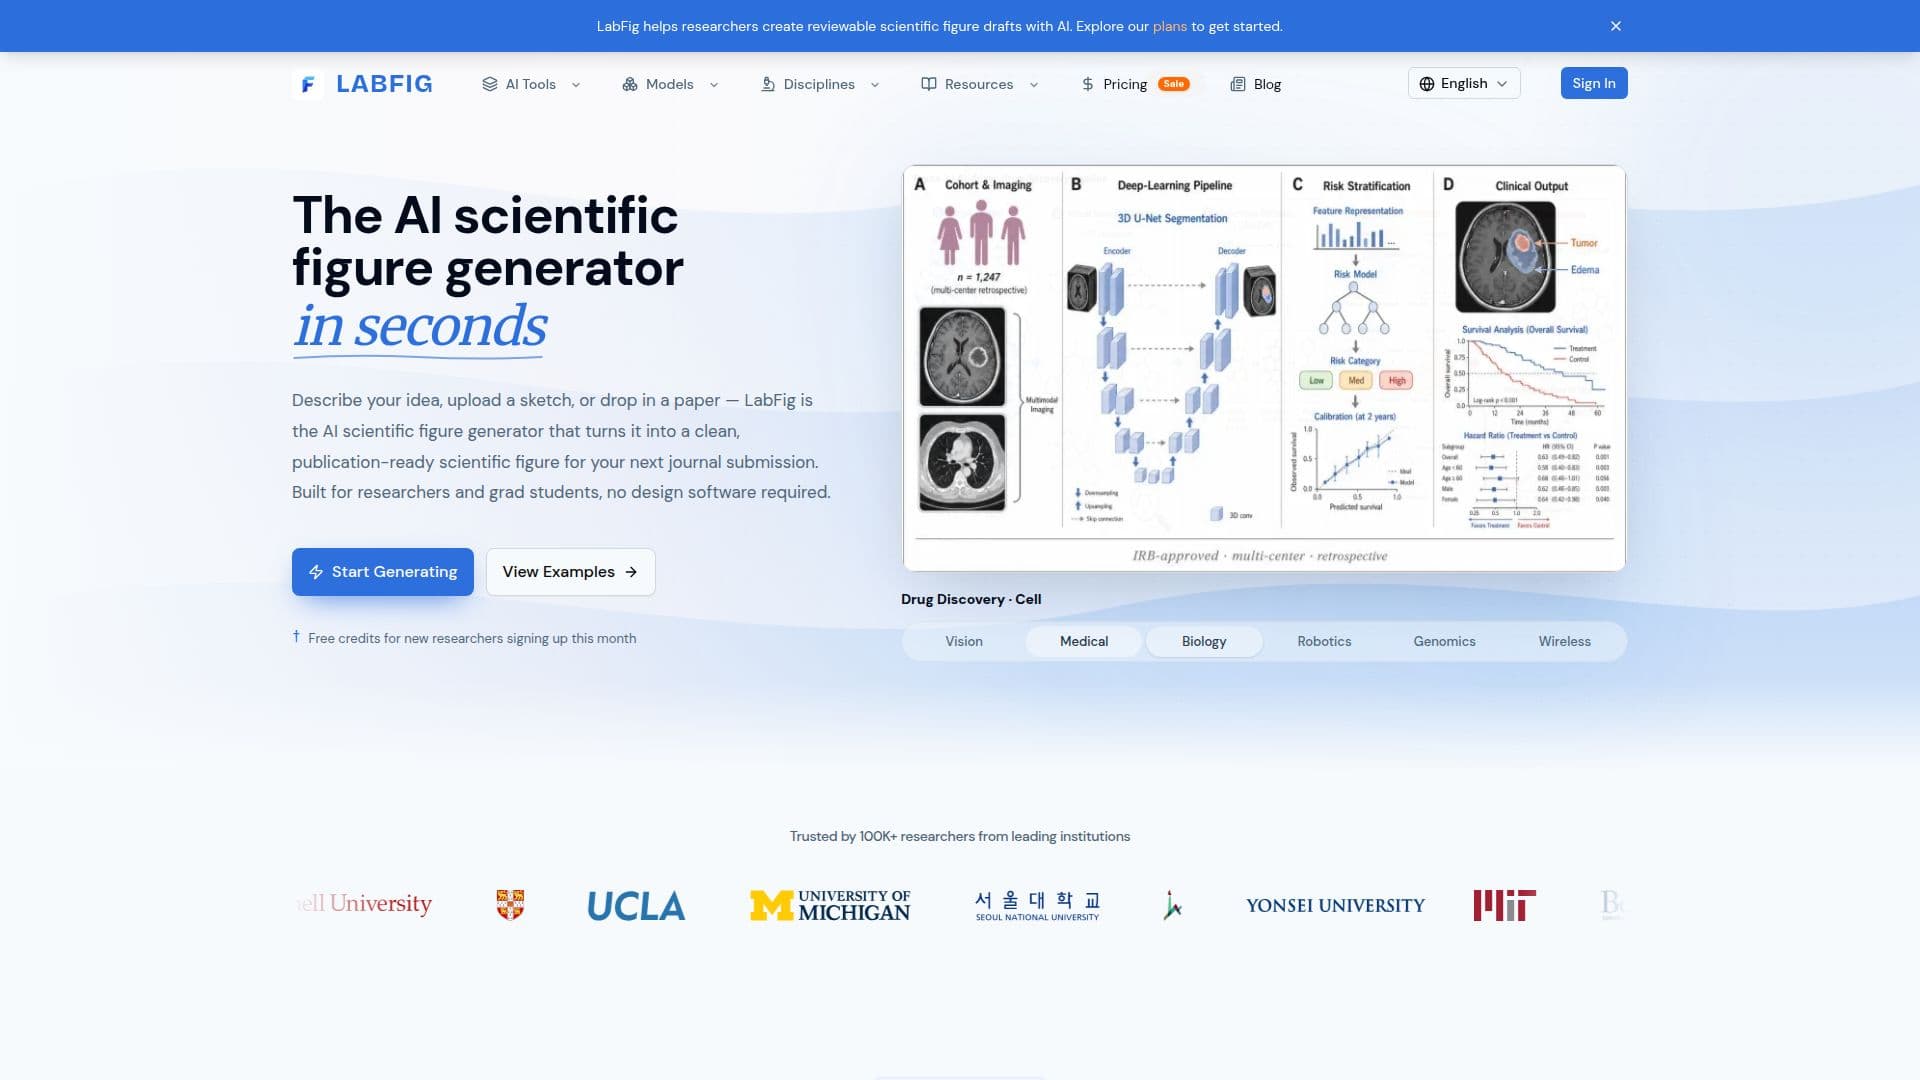Open the English language selector

pyautogui.click(x=1464, y=83)
